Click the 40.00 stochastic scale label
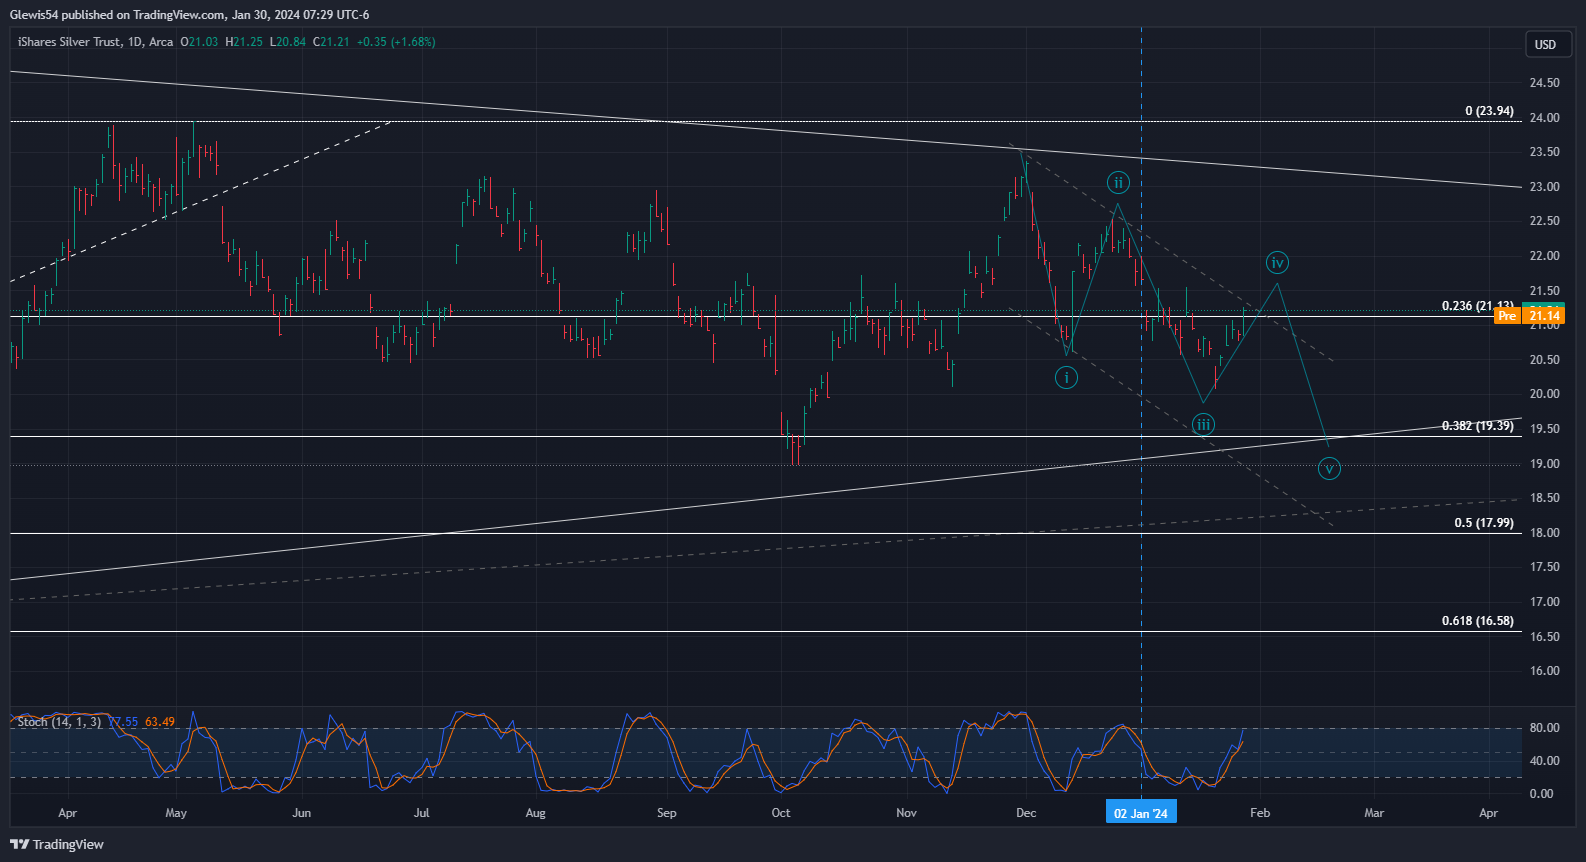The width and height of the screenshot is (1586, 862). click(1544, 761)
